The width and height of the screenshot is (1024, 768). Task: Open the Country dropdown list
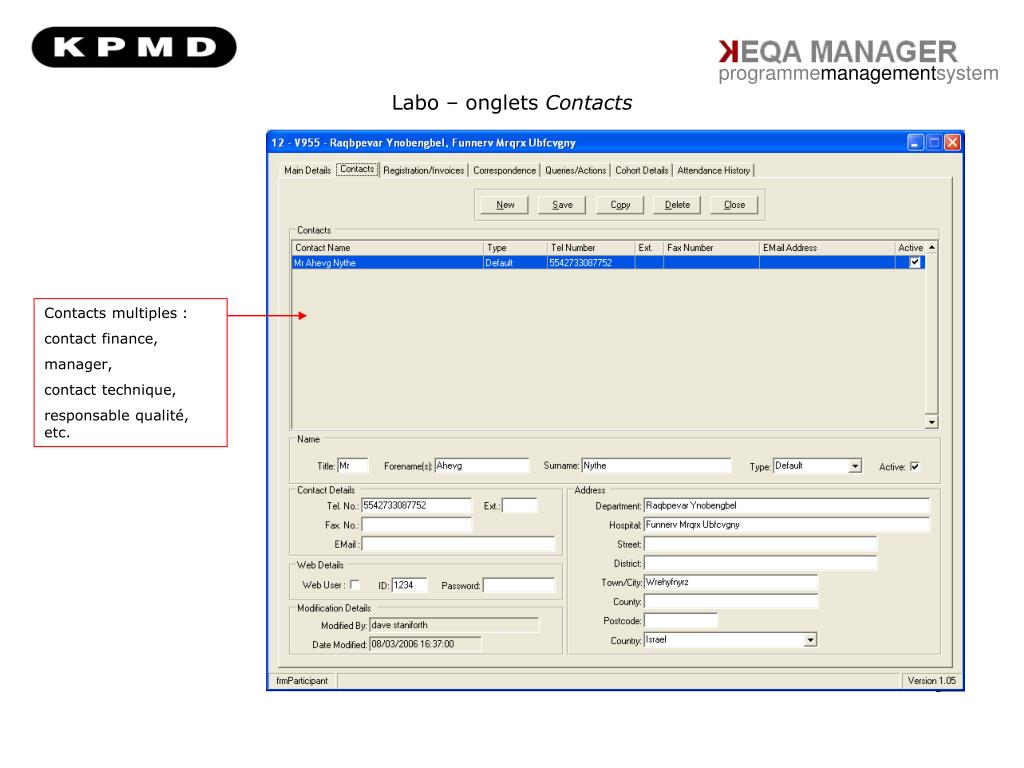[x=810, y=640]
